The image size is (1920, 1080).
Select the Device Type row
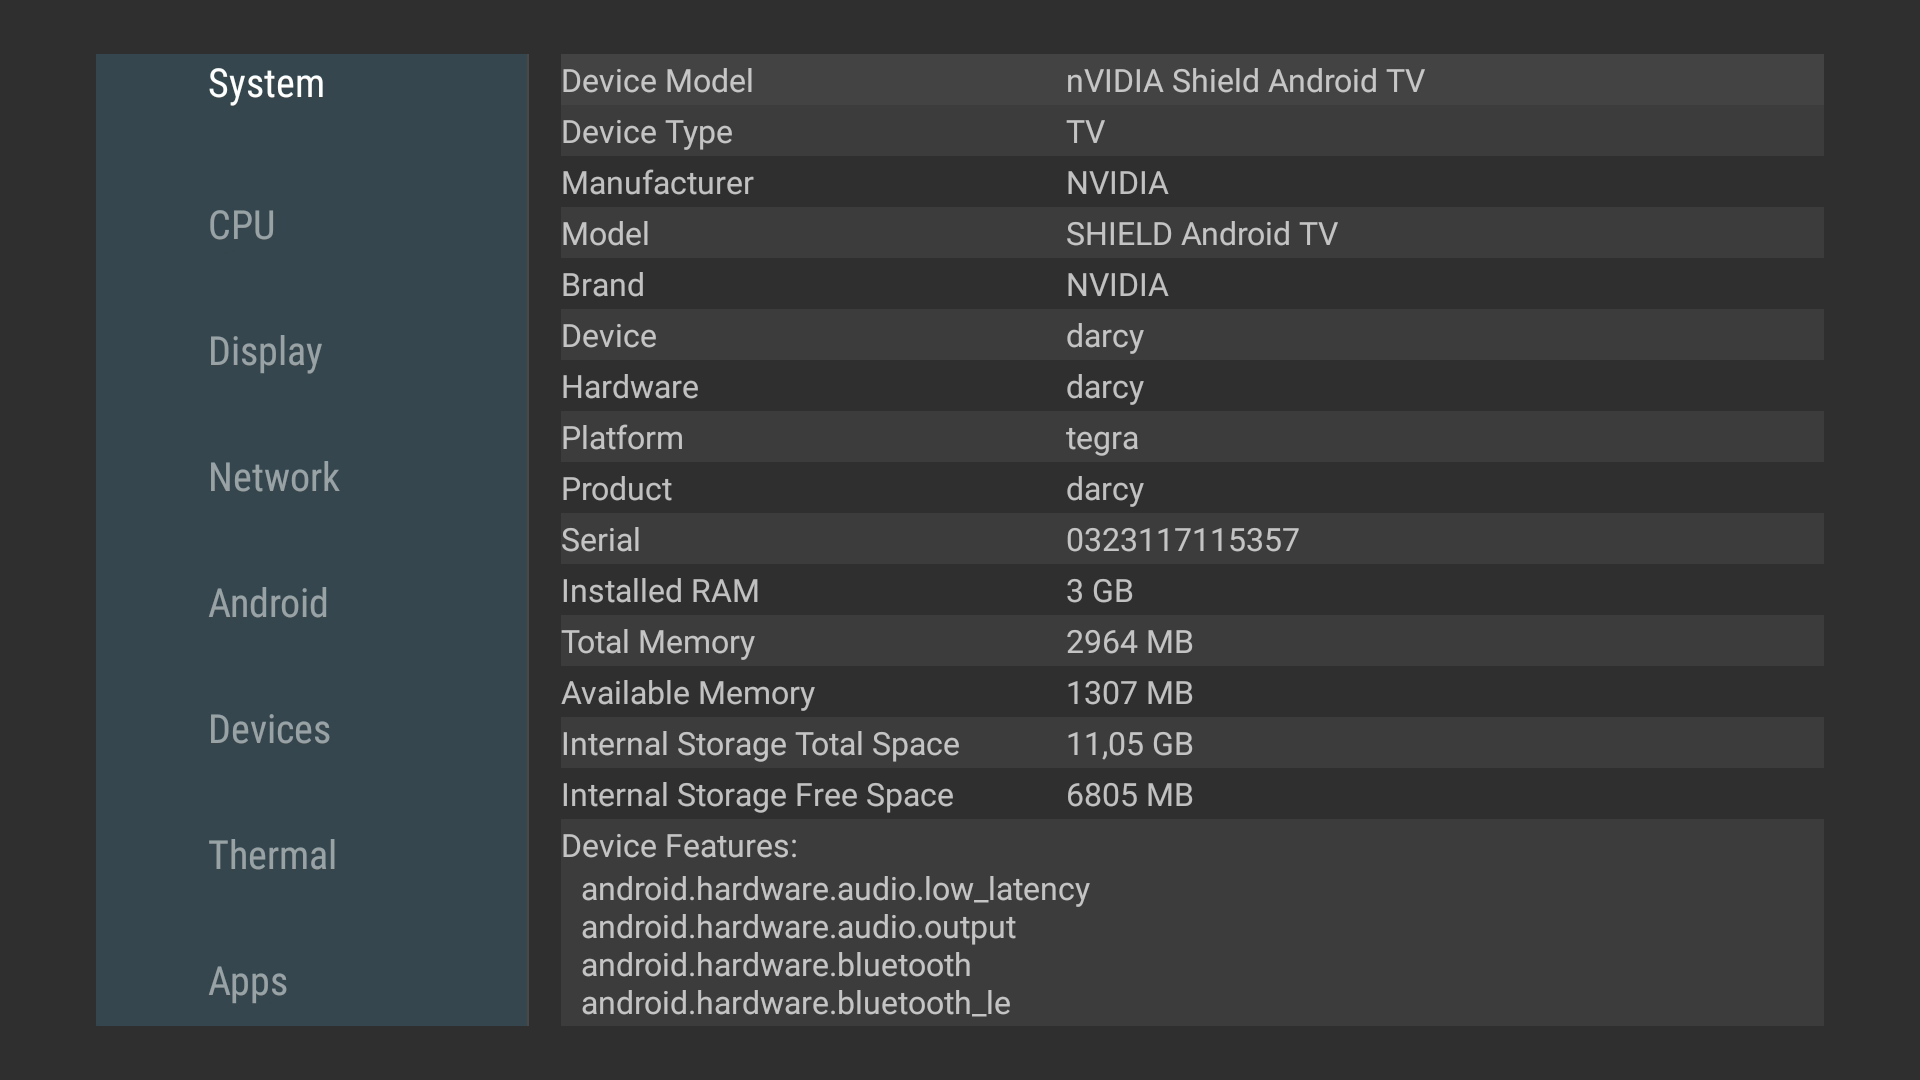click(x=1191, y=132)
